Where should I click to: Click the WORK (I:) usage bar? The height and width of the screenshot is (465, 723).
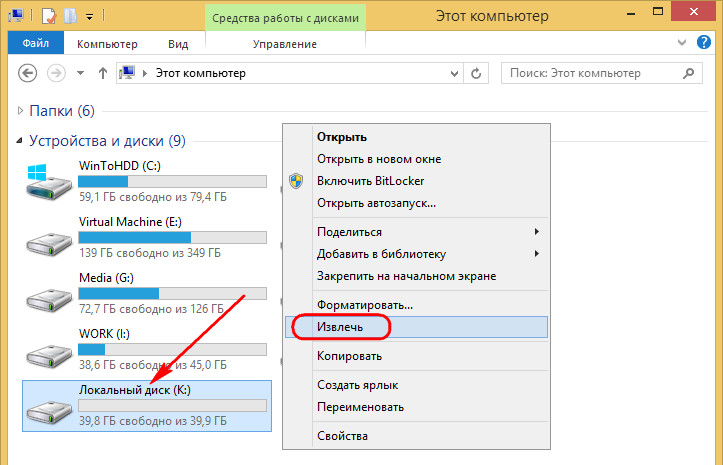pyautogui.click(x=172, y=350)
